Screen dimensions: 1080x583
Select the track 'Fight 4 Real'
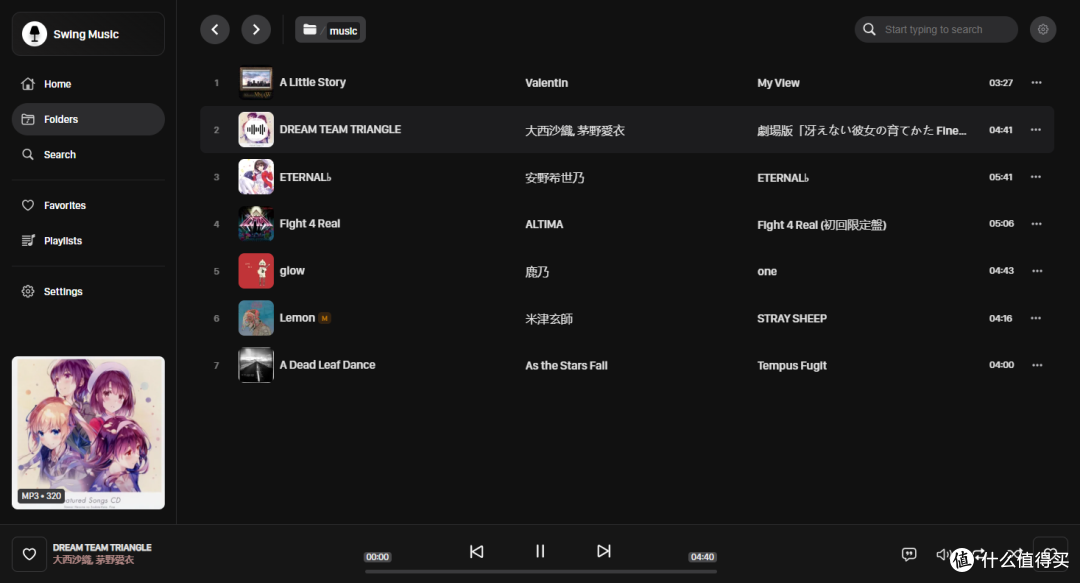coord(310,223)
